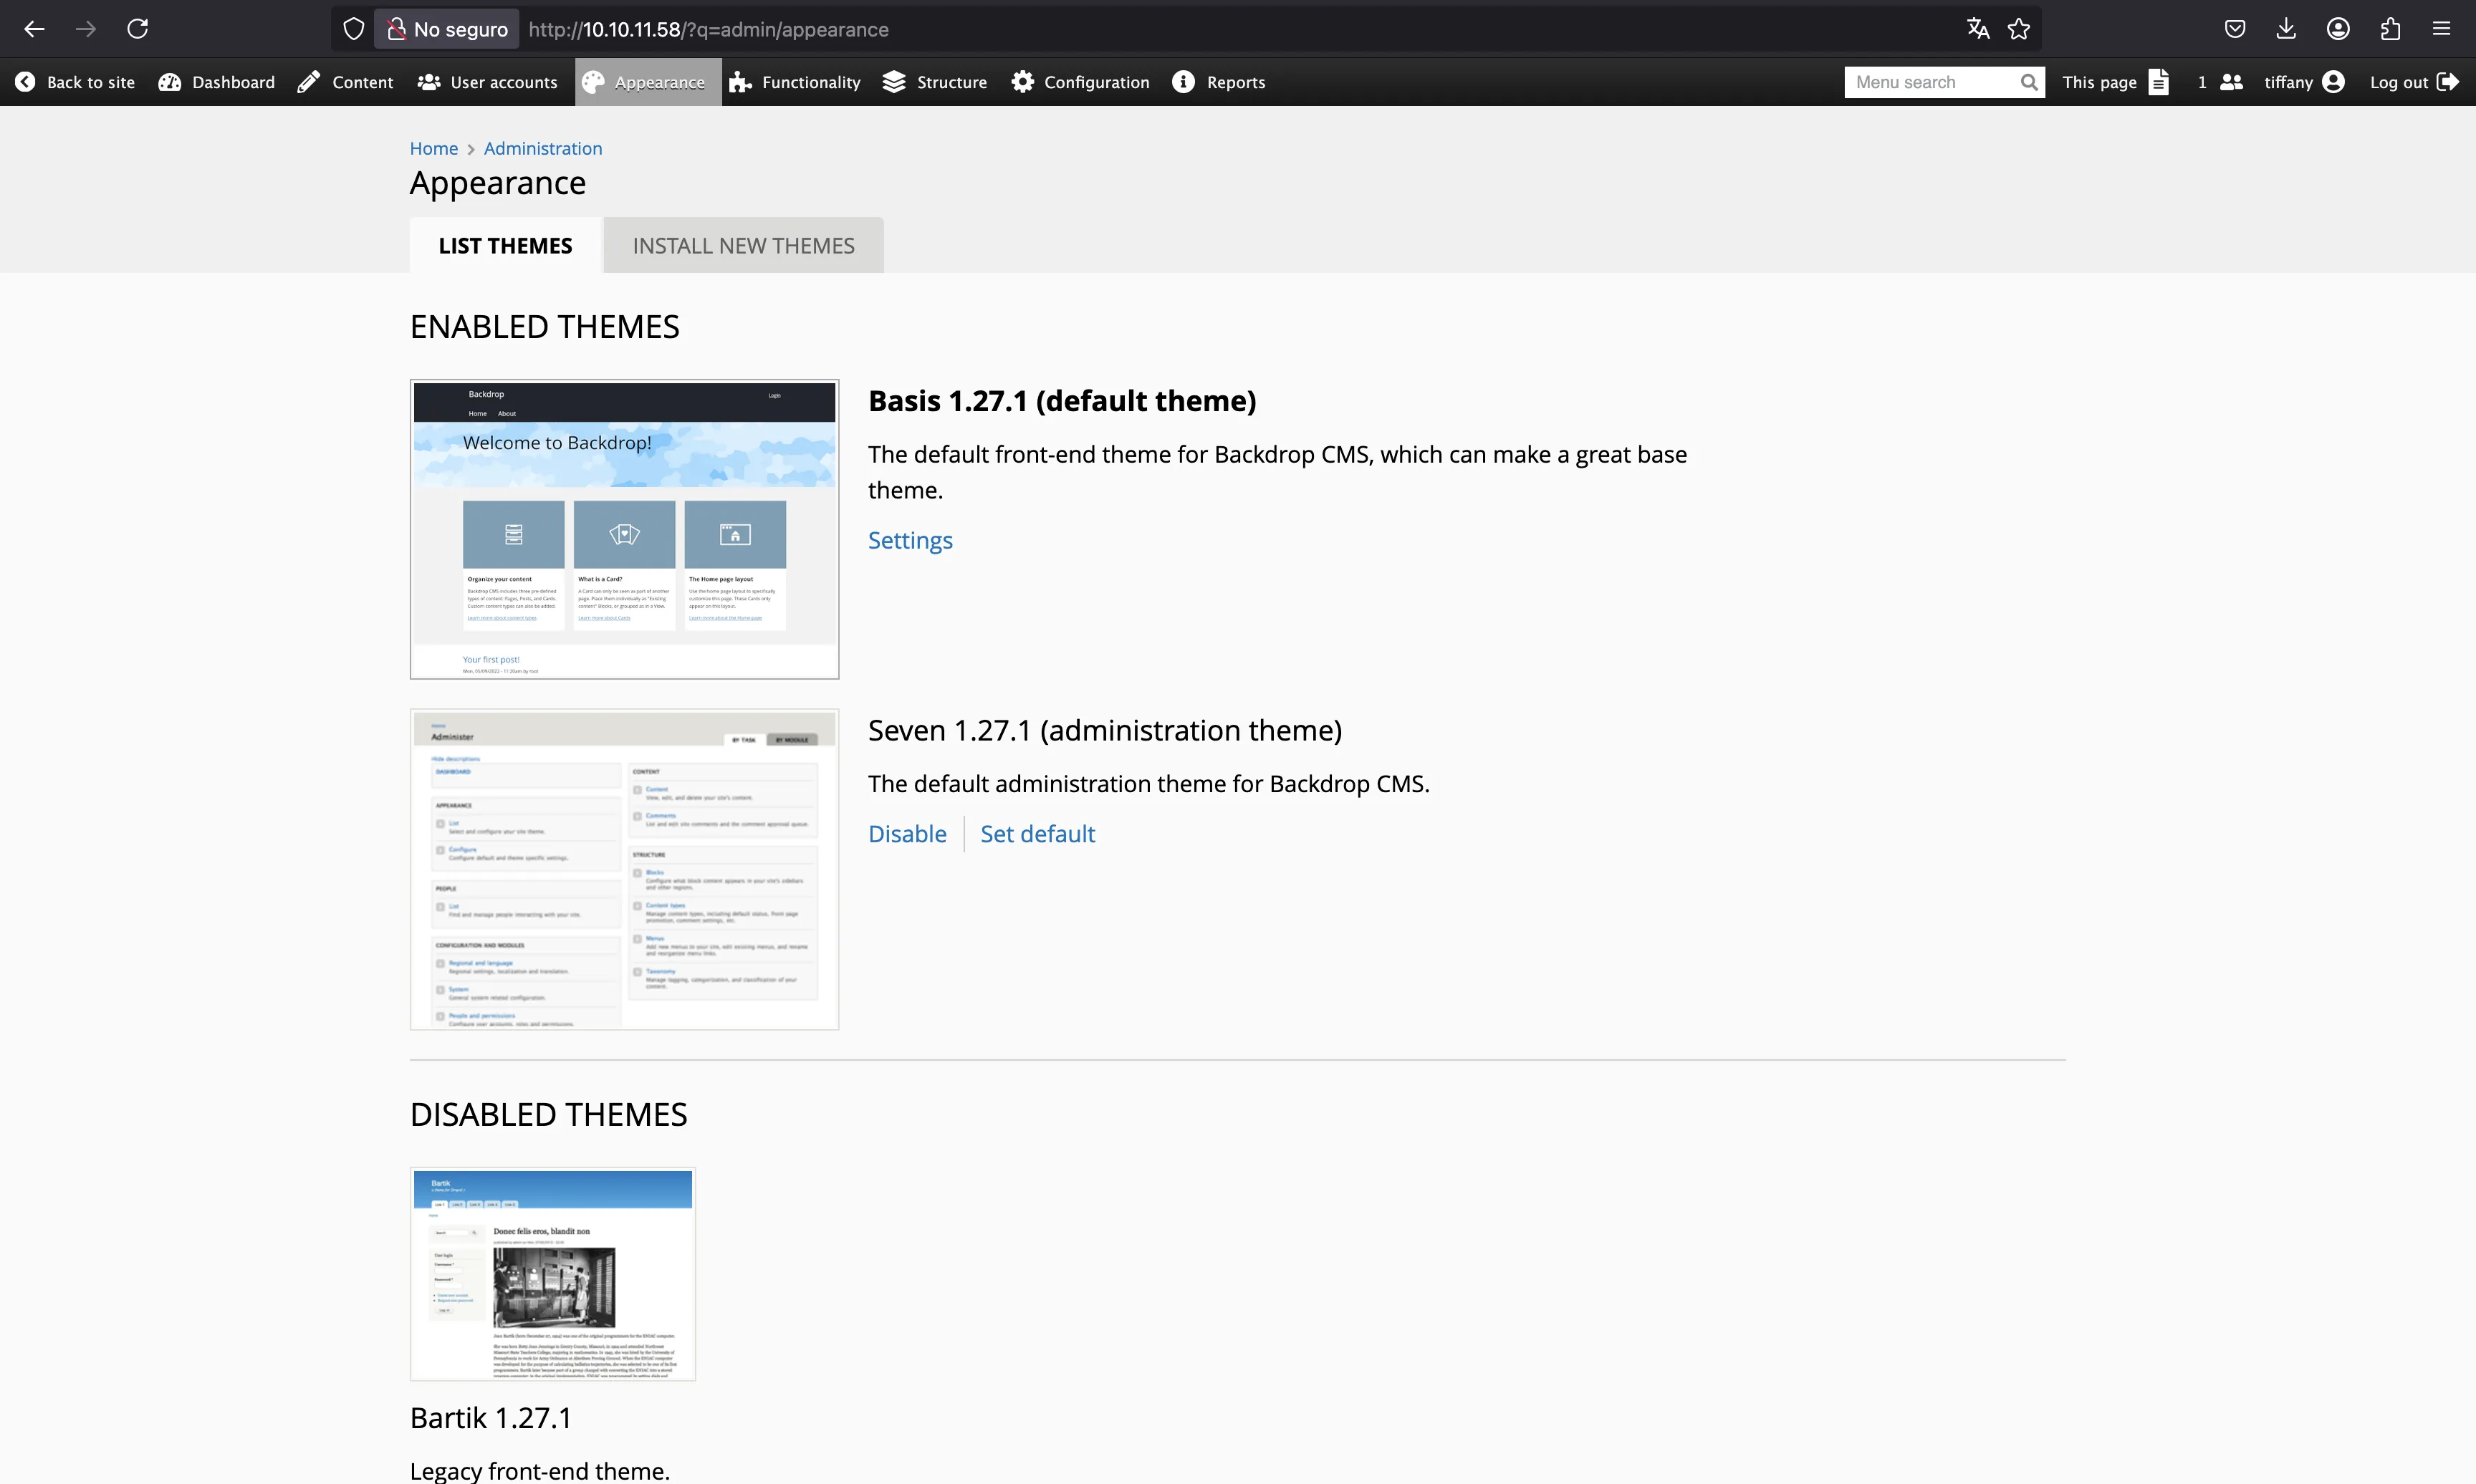Click the Seven theme screenshot thumbnail

(x=624, y=870)
